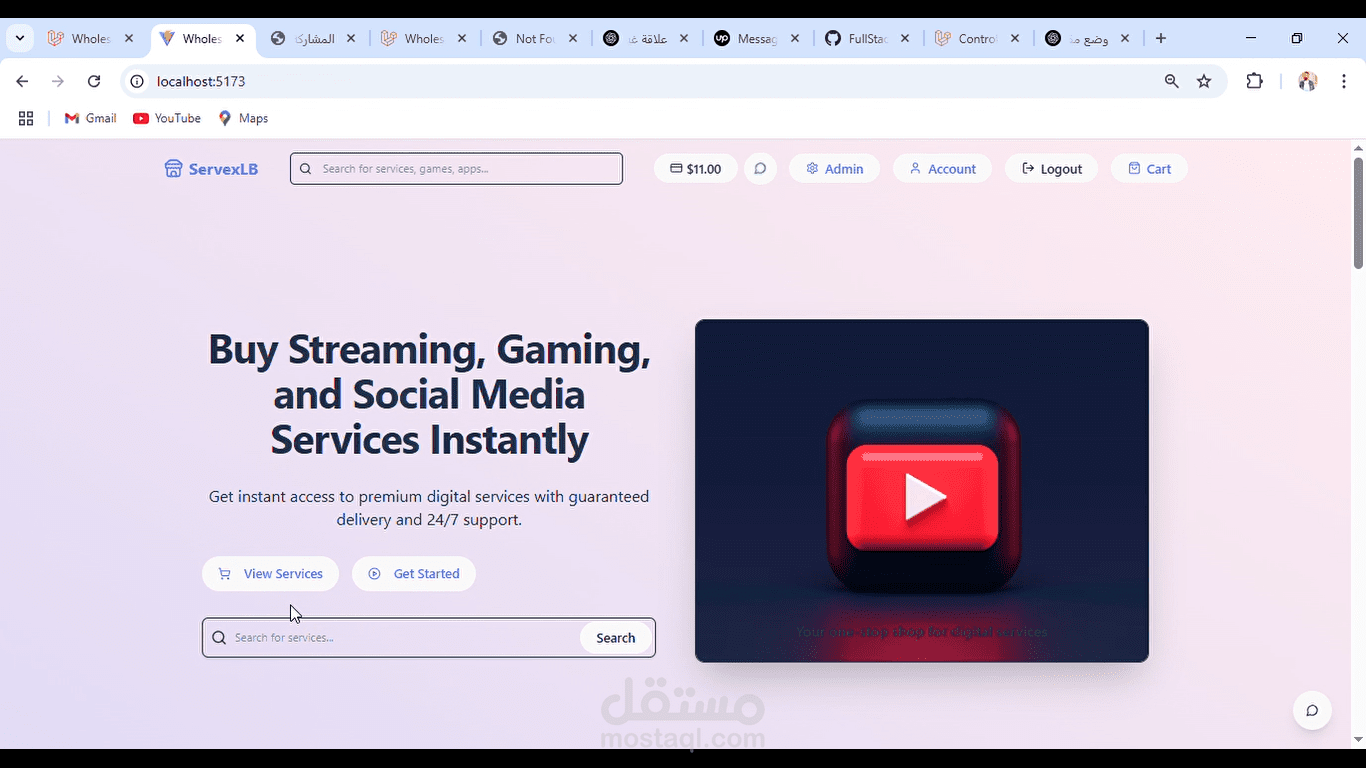Open the Account page
Viewport: 1366px width, 768px height.
(x=942, y=169)
